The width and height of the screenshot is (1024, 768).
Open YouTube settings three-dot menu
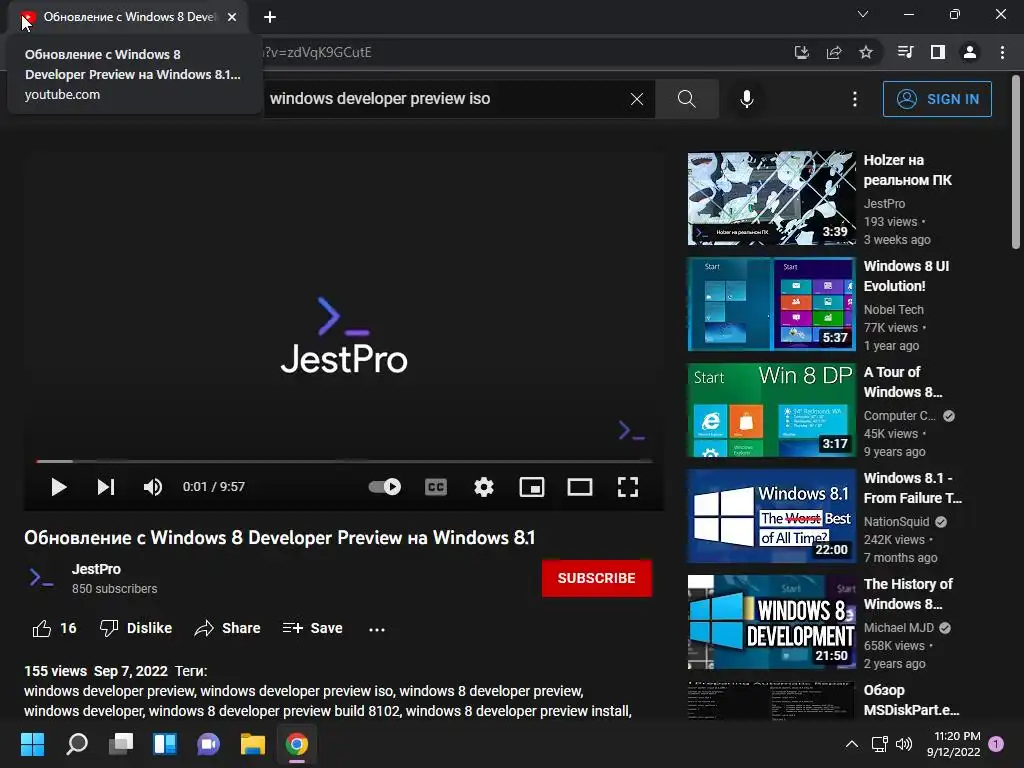[x=854, y=99]
